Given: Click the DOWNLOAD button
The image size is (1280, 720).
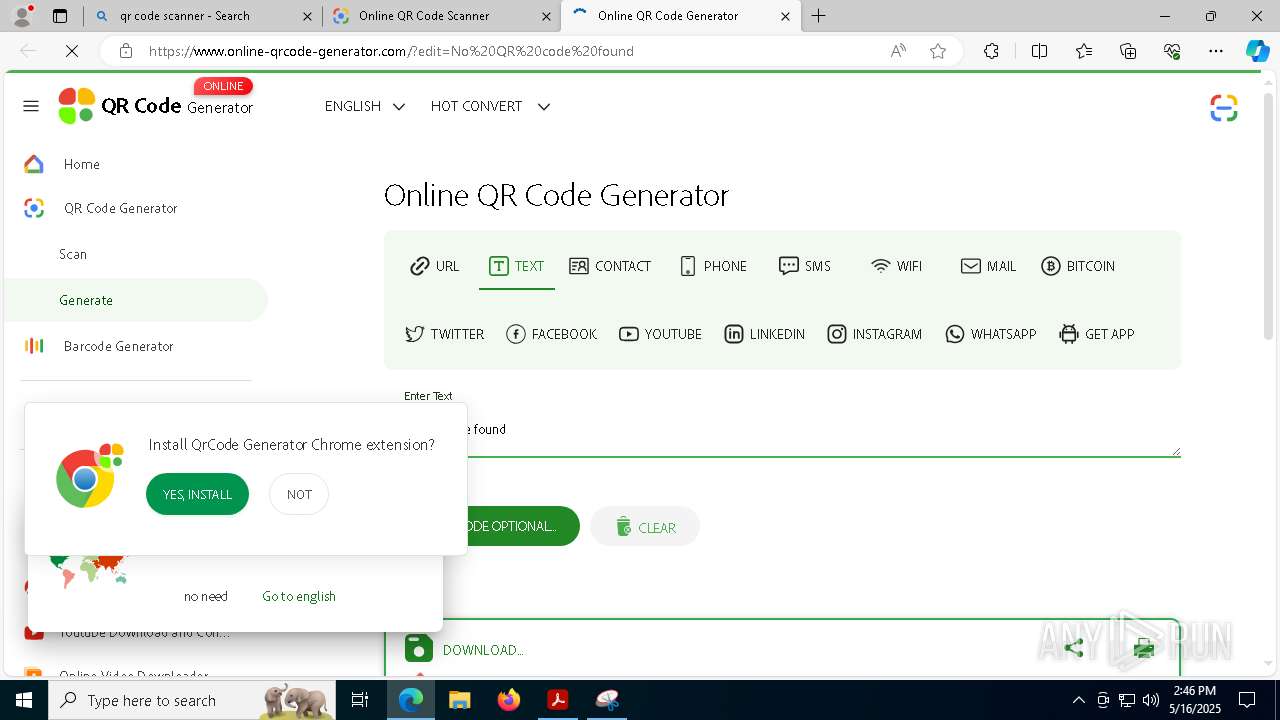Looking at the screenshot, I should (465, 649).
